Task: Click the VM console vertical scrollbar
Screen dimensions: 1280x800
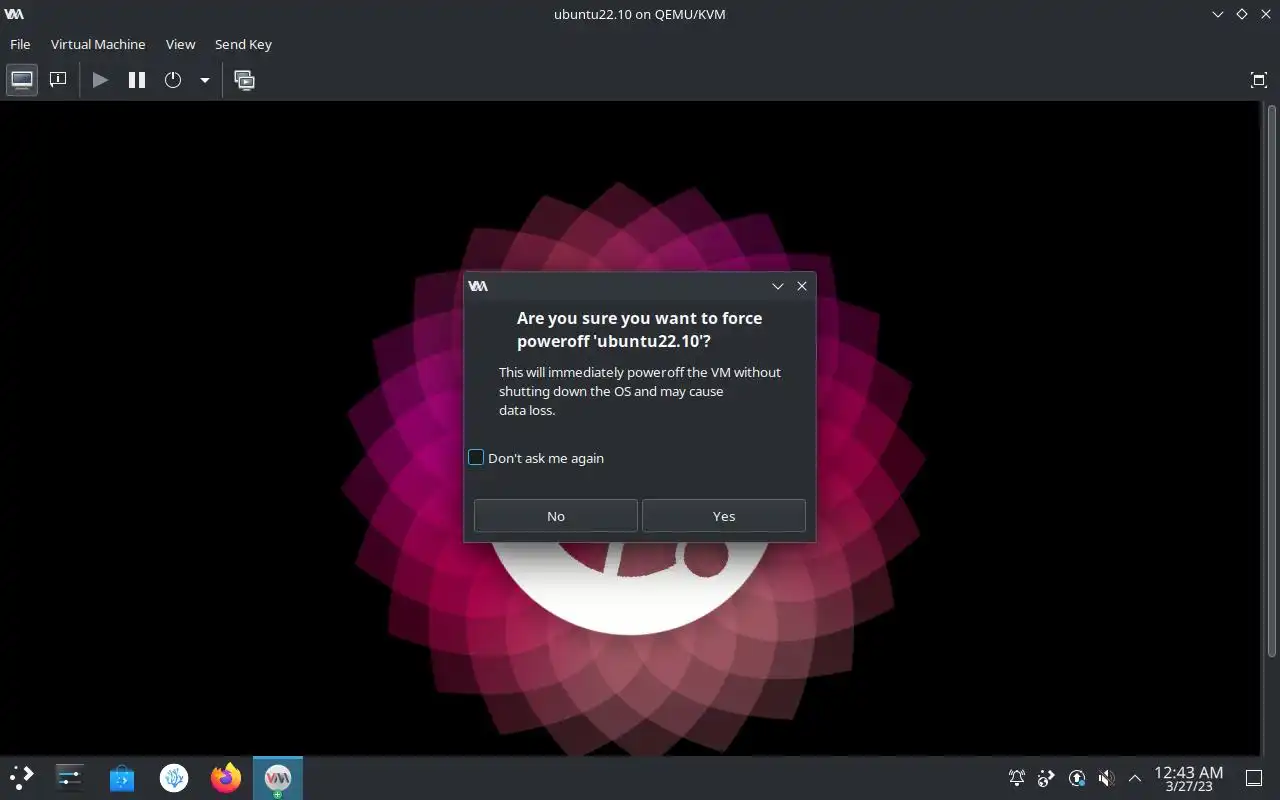Action: point(1271,380)
